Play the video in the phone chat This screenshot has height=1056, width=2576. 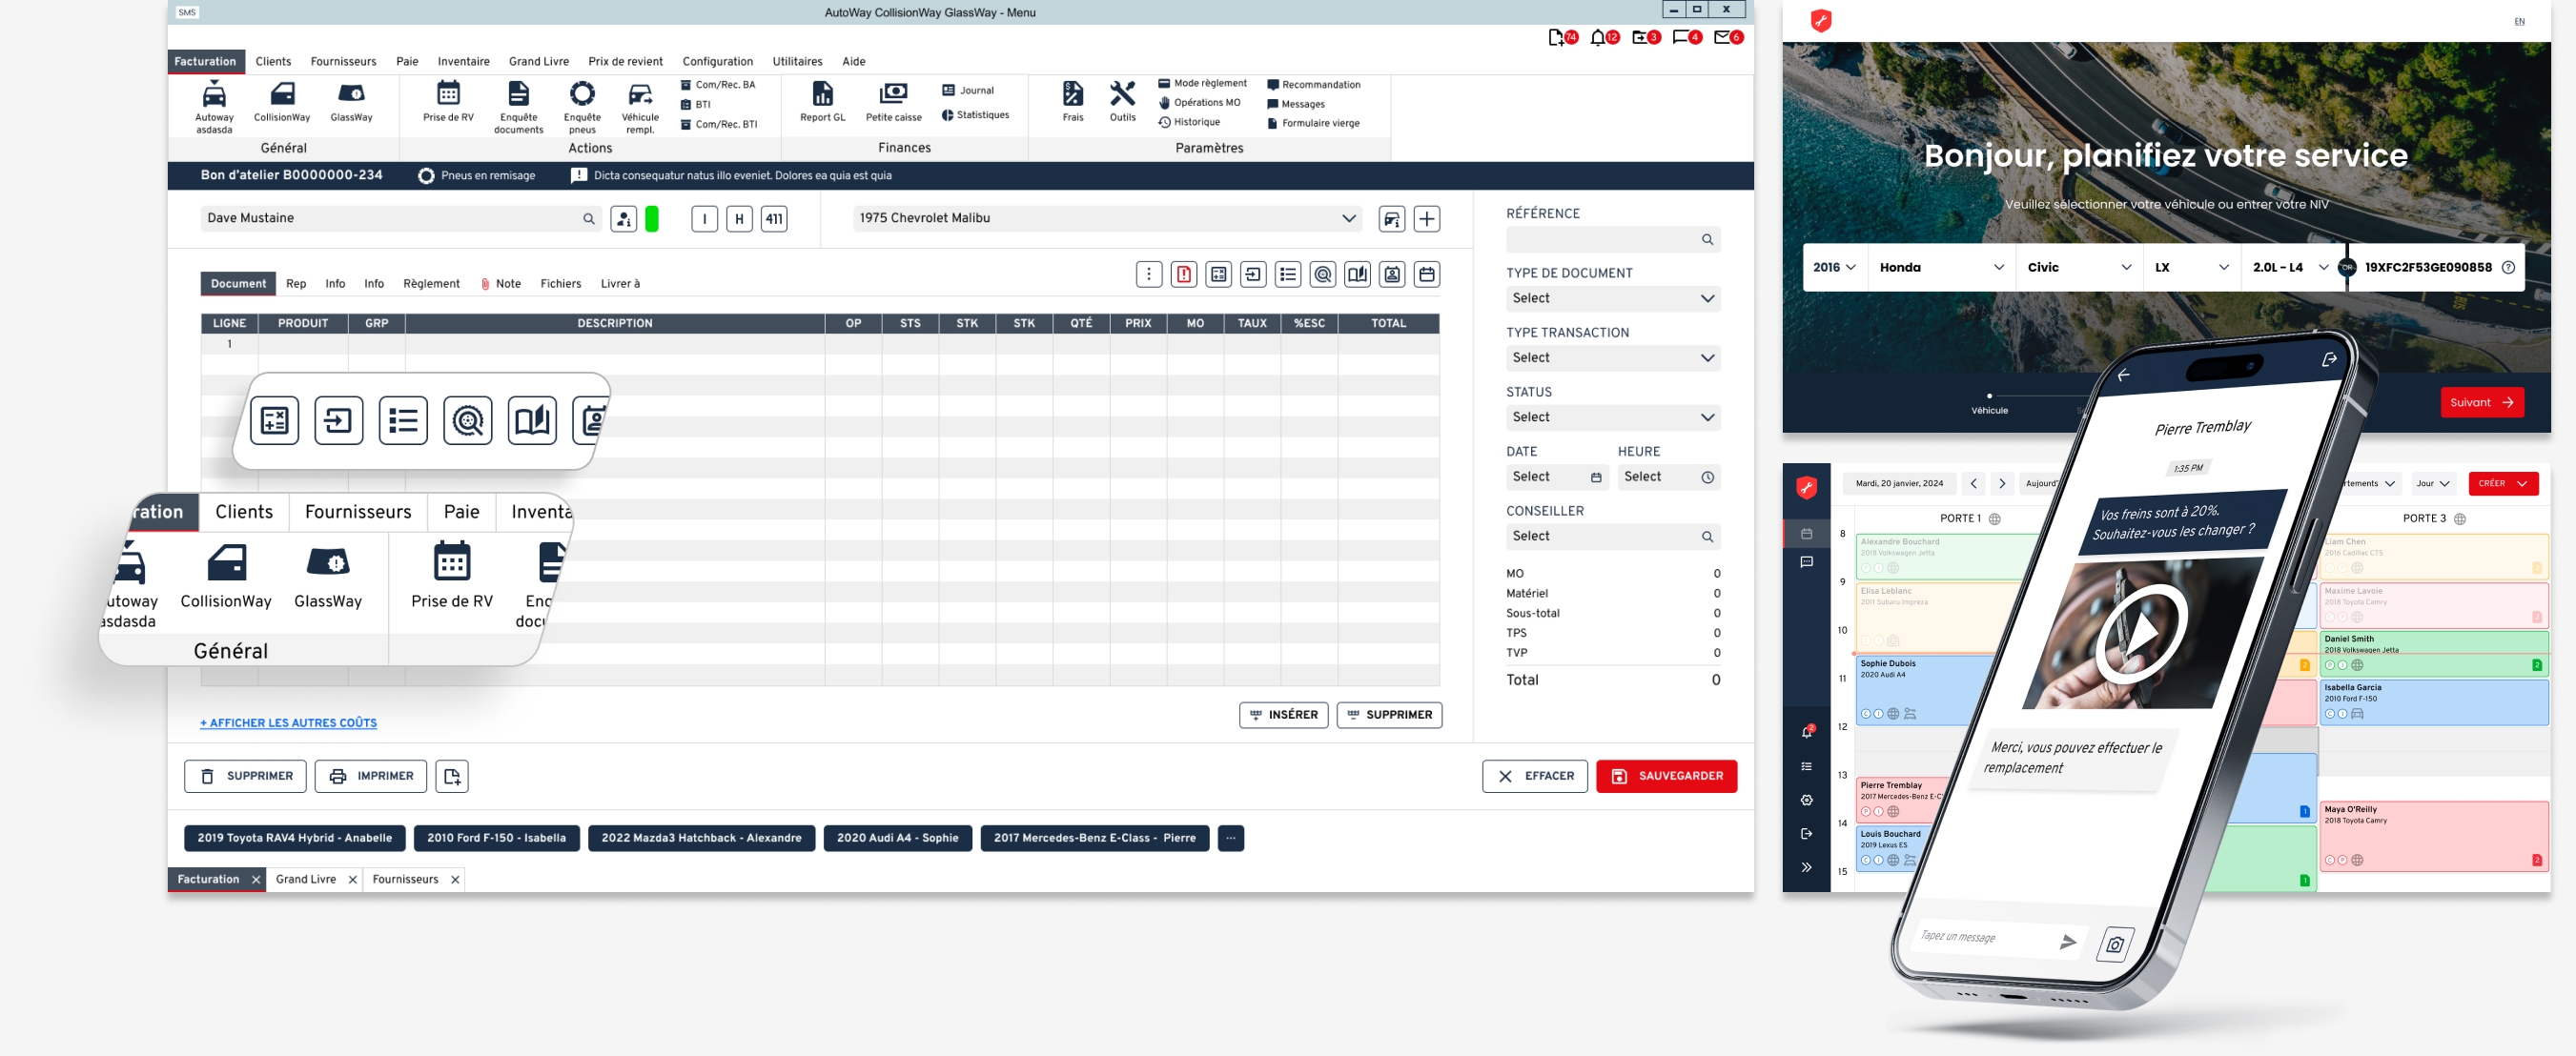point(2140,635)
